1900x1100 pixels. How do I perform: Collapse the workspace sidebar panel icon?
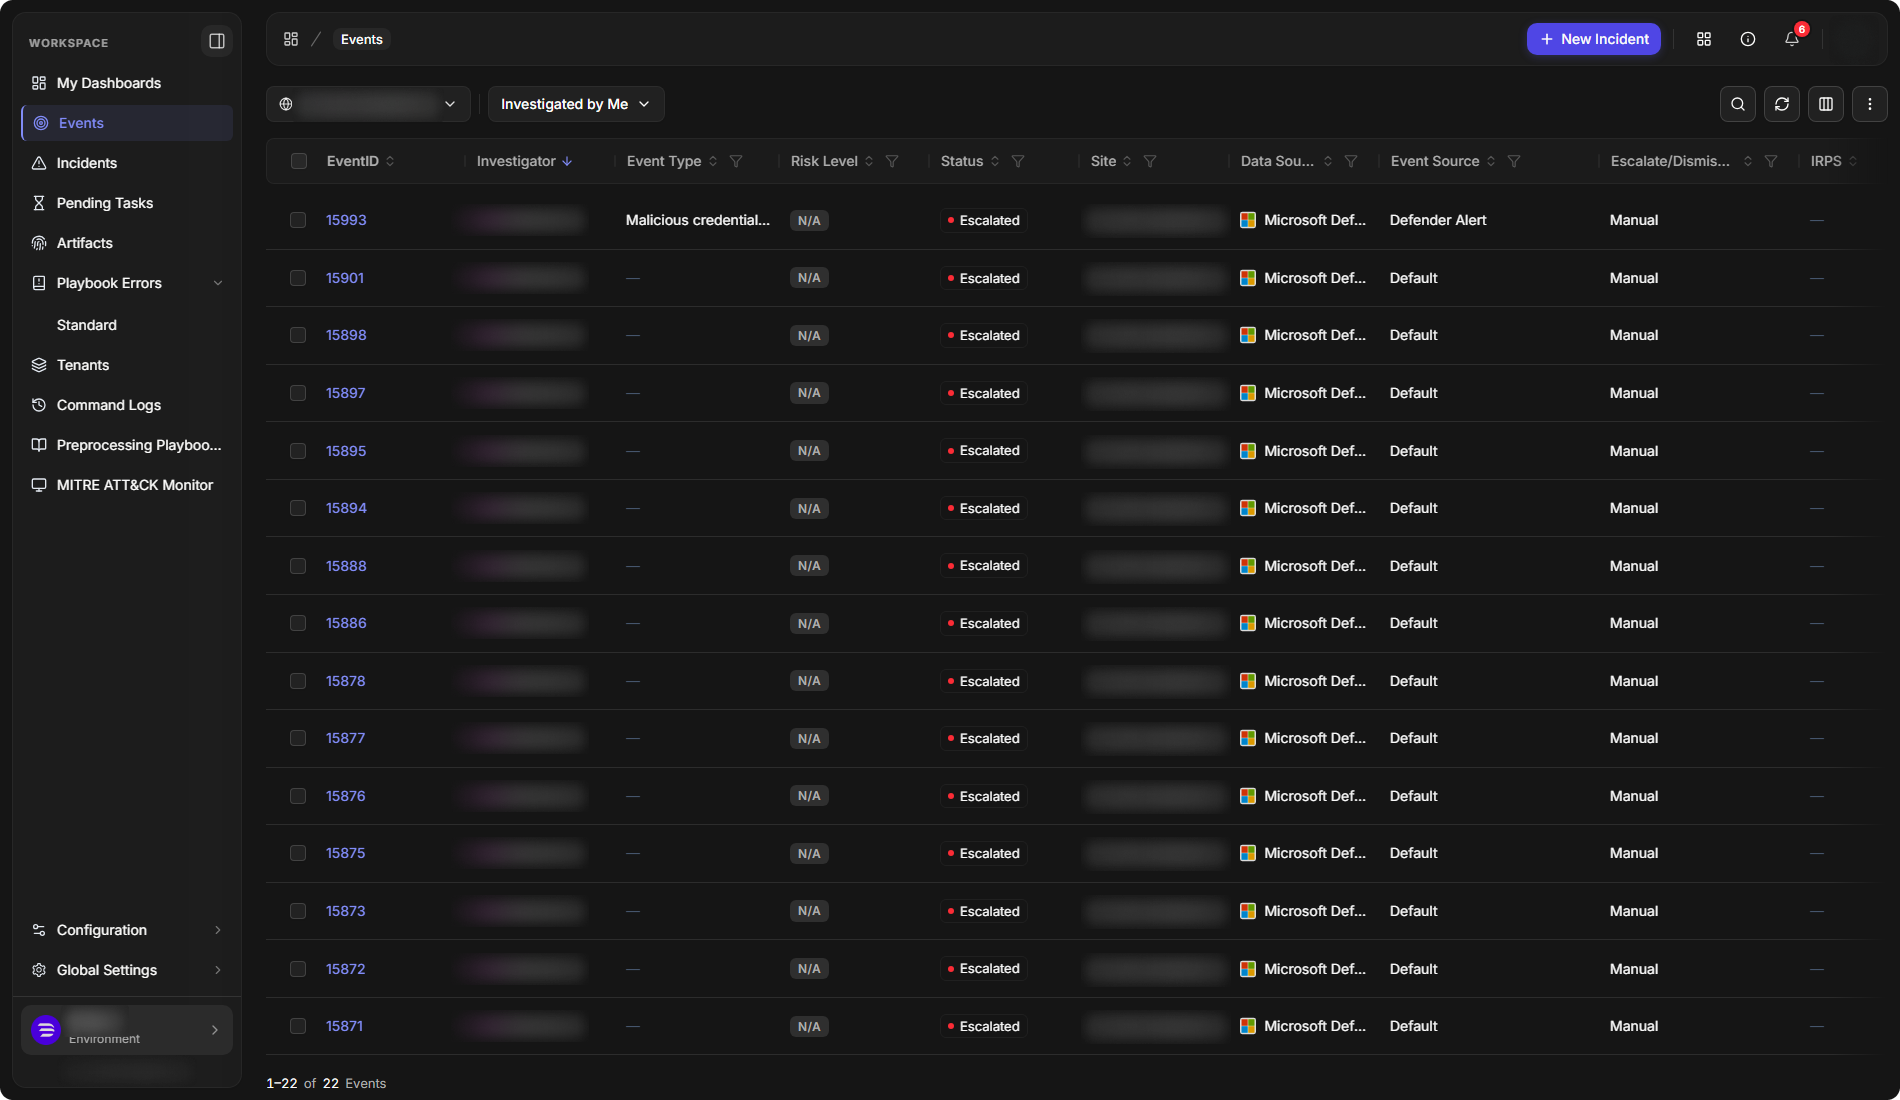click(216, 41)
